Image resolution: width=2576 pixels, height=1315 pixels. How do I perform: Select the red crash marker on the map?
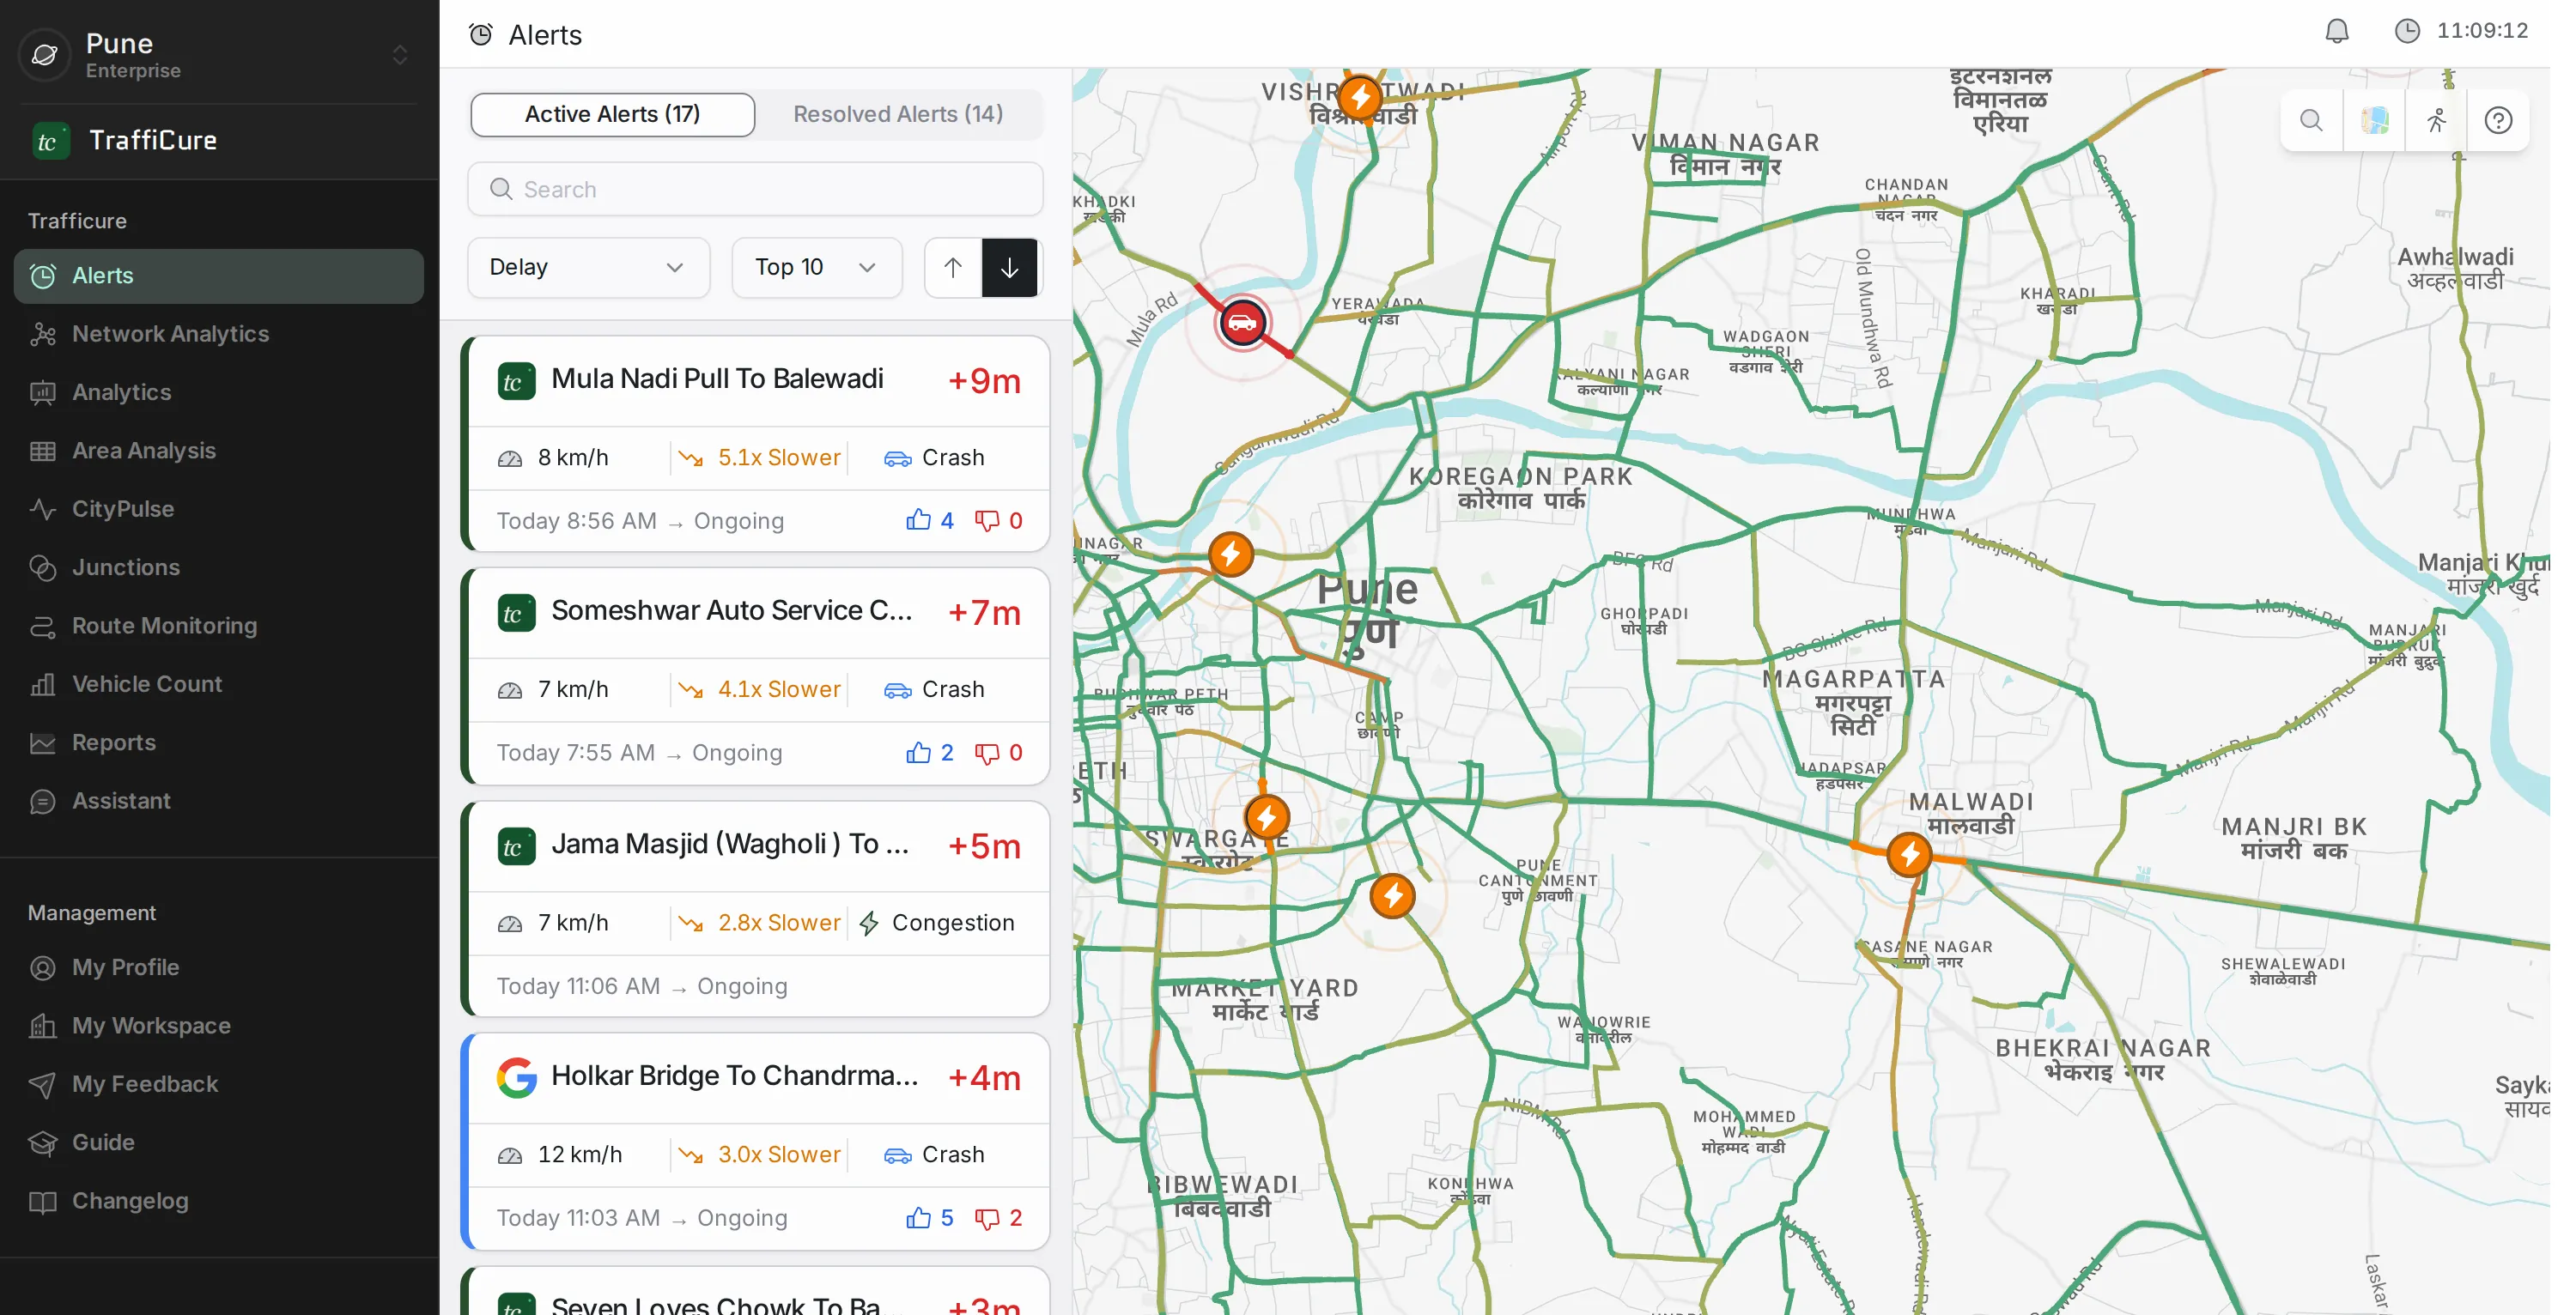(1242, 323)
